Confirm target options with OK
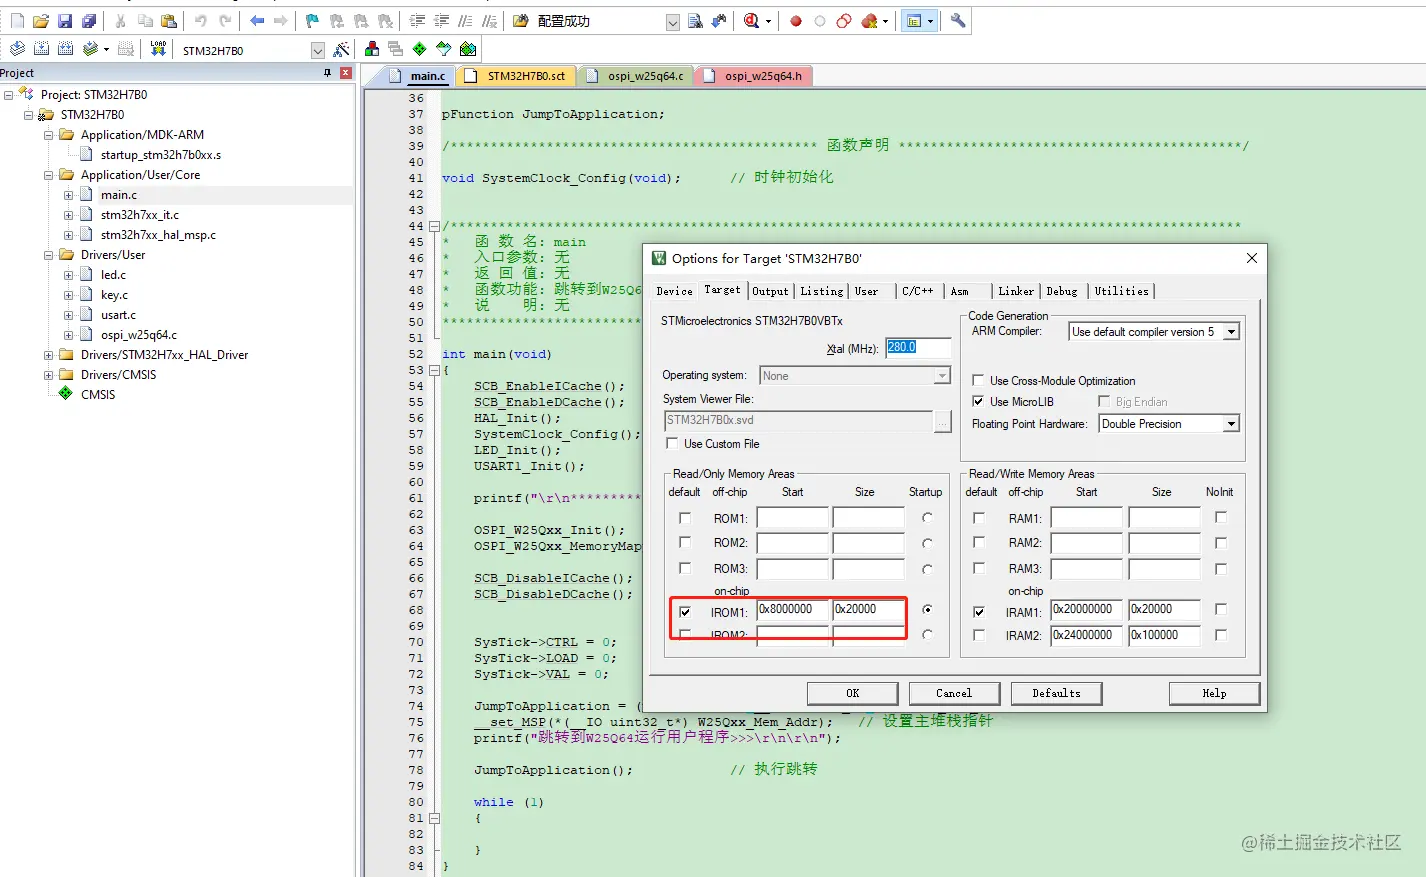The width and height of the screenshot is (1426, 877). (x=853, y=693)
